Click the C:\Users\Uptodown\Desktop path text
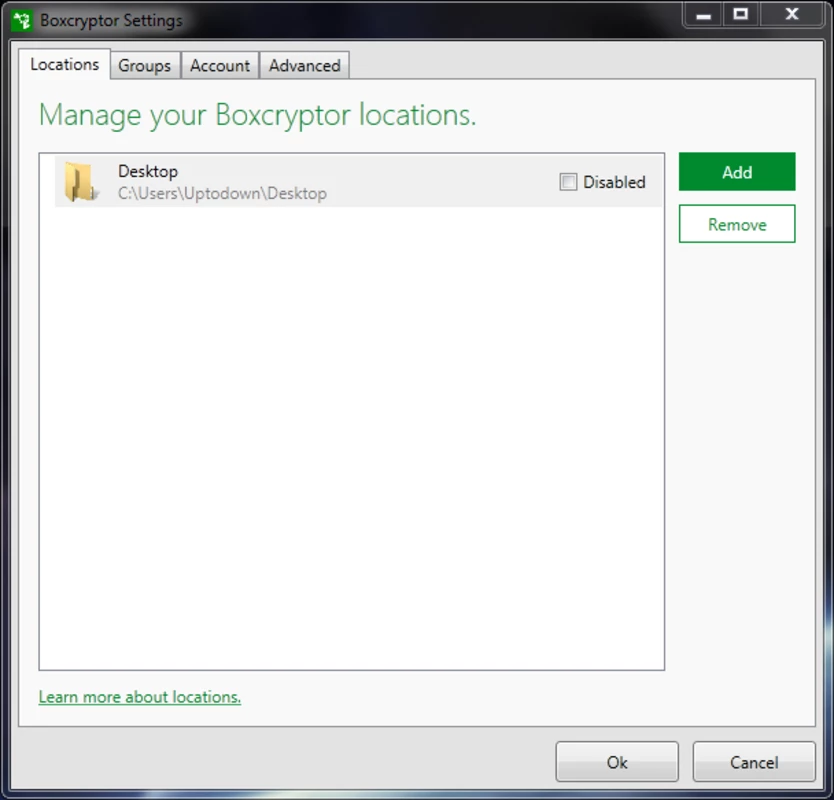The image size is (834, 800). 222,193
